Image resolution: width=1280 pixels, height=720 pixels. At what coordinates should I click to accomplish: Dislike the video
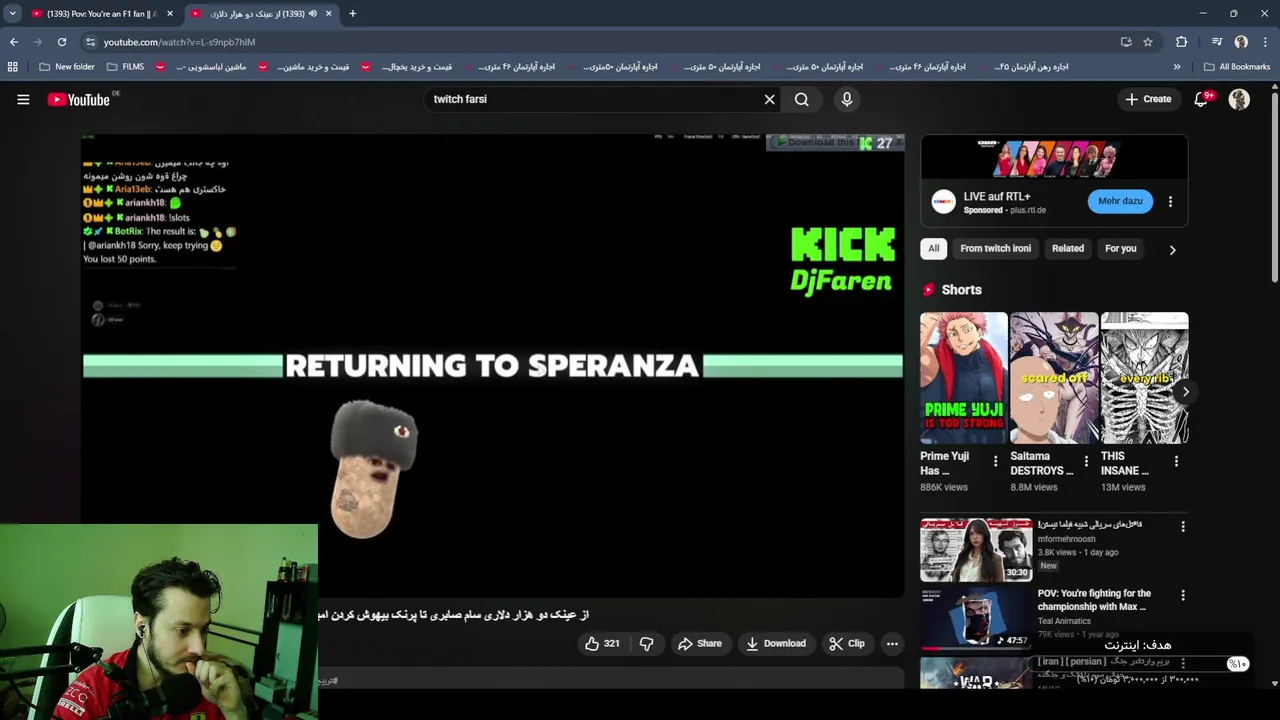(646, 643)
